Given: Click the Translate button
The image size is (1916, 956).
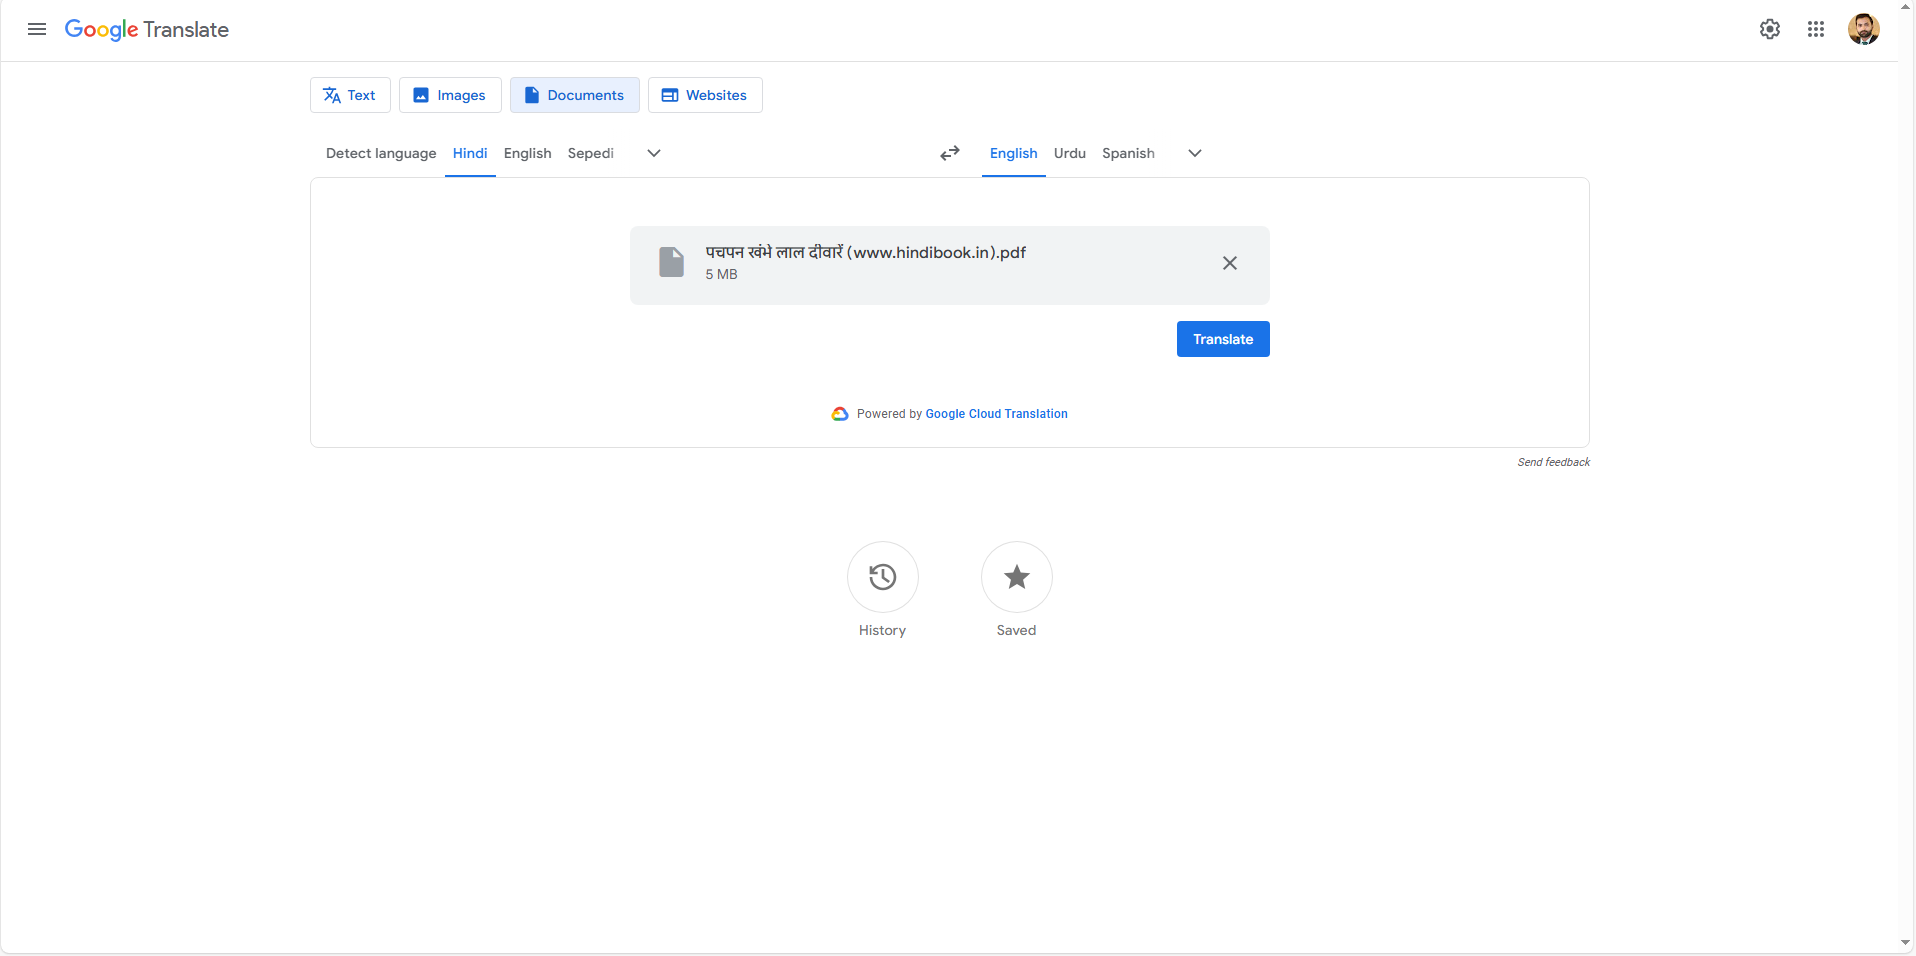Looking at the screenshot, I should [x=1222, y=338].
